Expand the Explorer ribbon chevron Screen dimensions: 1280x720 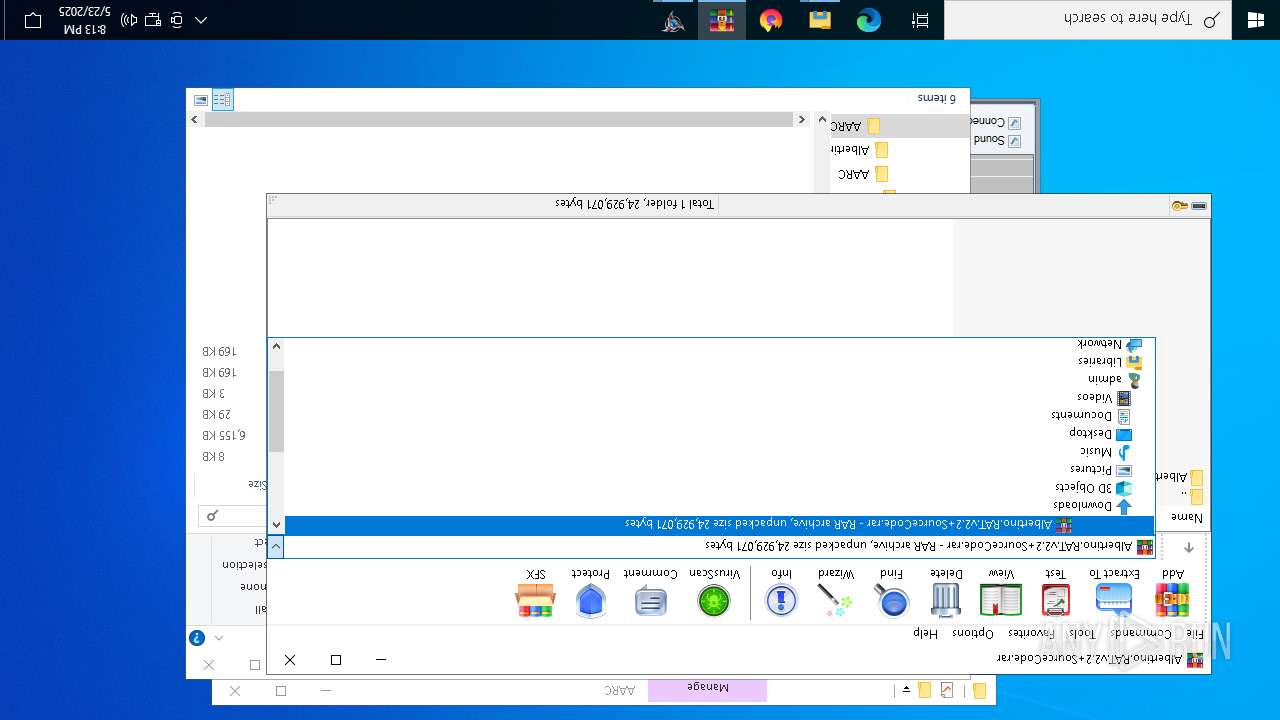219,638
